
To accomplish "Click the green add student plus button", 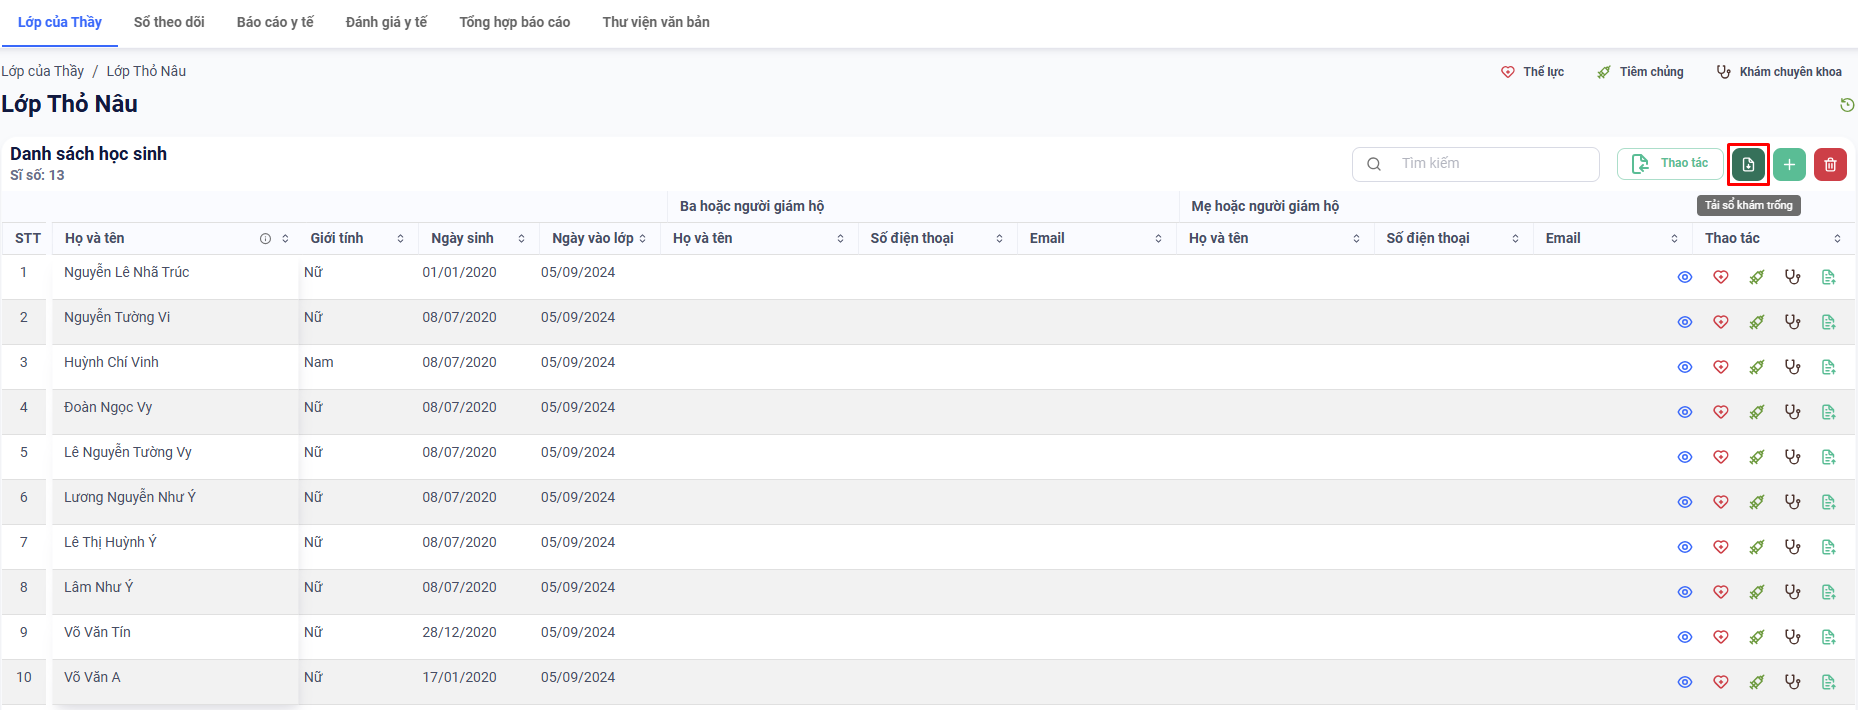I will 1789,165.
